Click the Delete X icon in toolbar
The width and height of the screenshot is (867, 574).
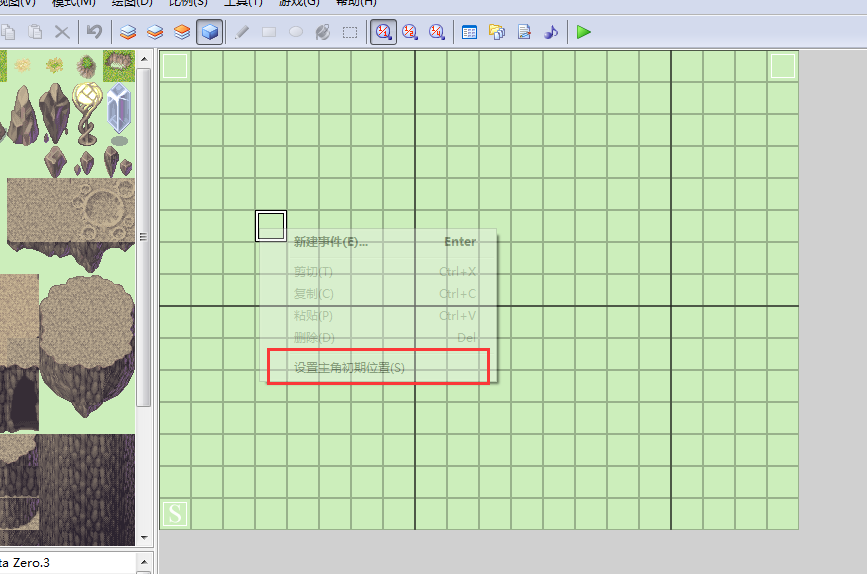62,32
